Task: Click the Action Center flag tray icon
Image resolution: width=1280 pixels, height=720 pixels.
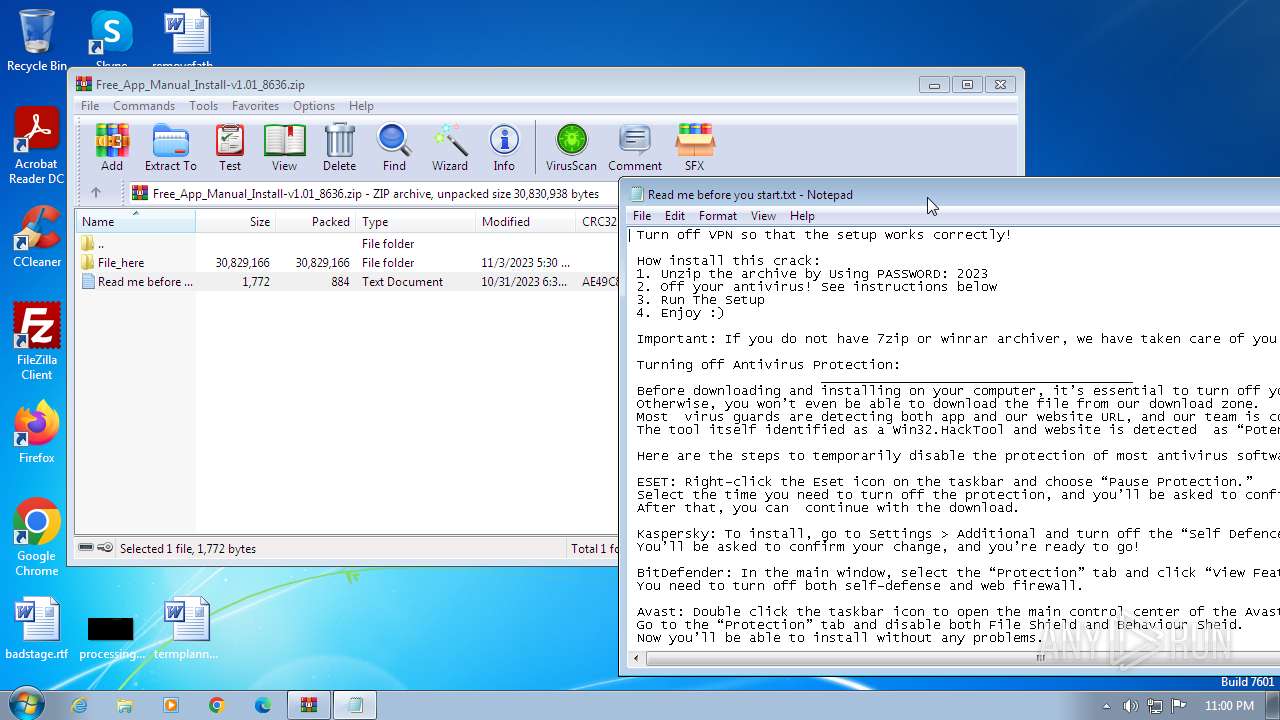Action: pos(1179,705)
